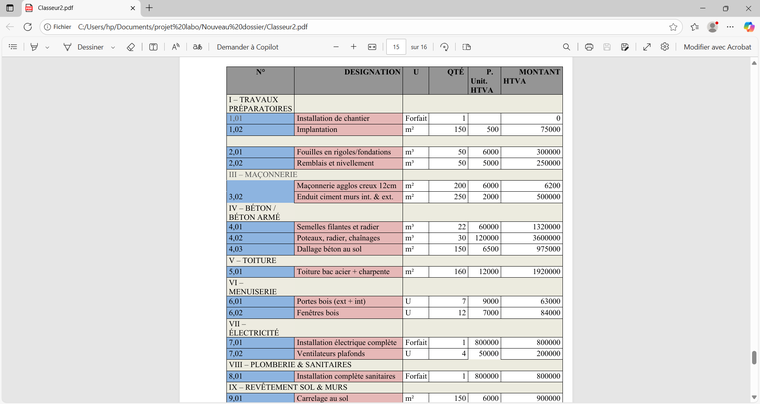The height and width of the screenshot is (404, 760).
Task: Enter full screen mode
Action: pyautogui.click(x=647, y=47)
